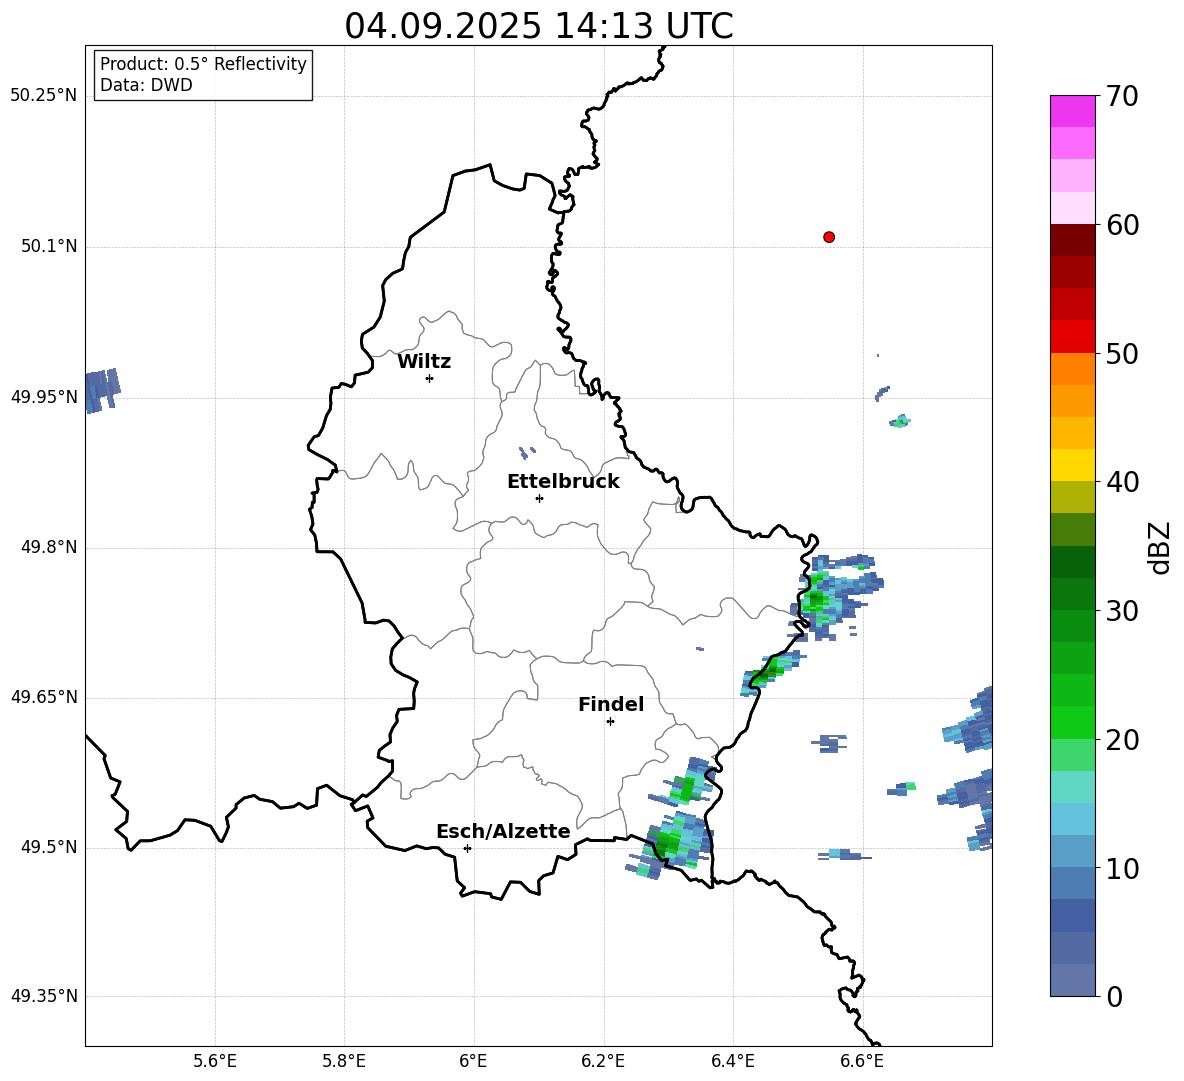
Task: Click the plot title with date and time
Action: 538,26
